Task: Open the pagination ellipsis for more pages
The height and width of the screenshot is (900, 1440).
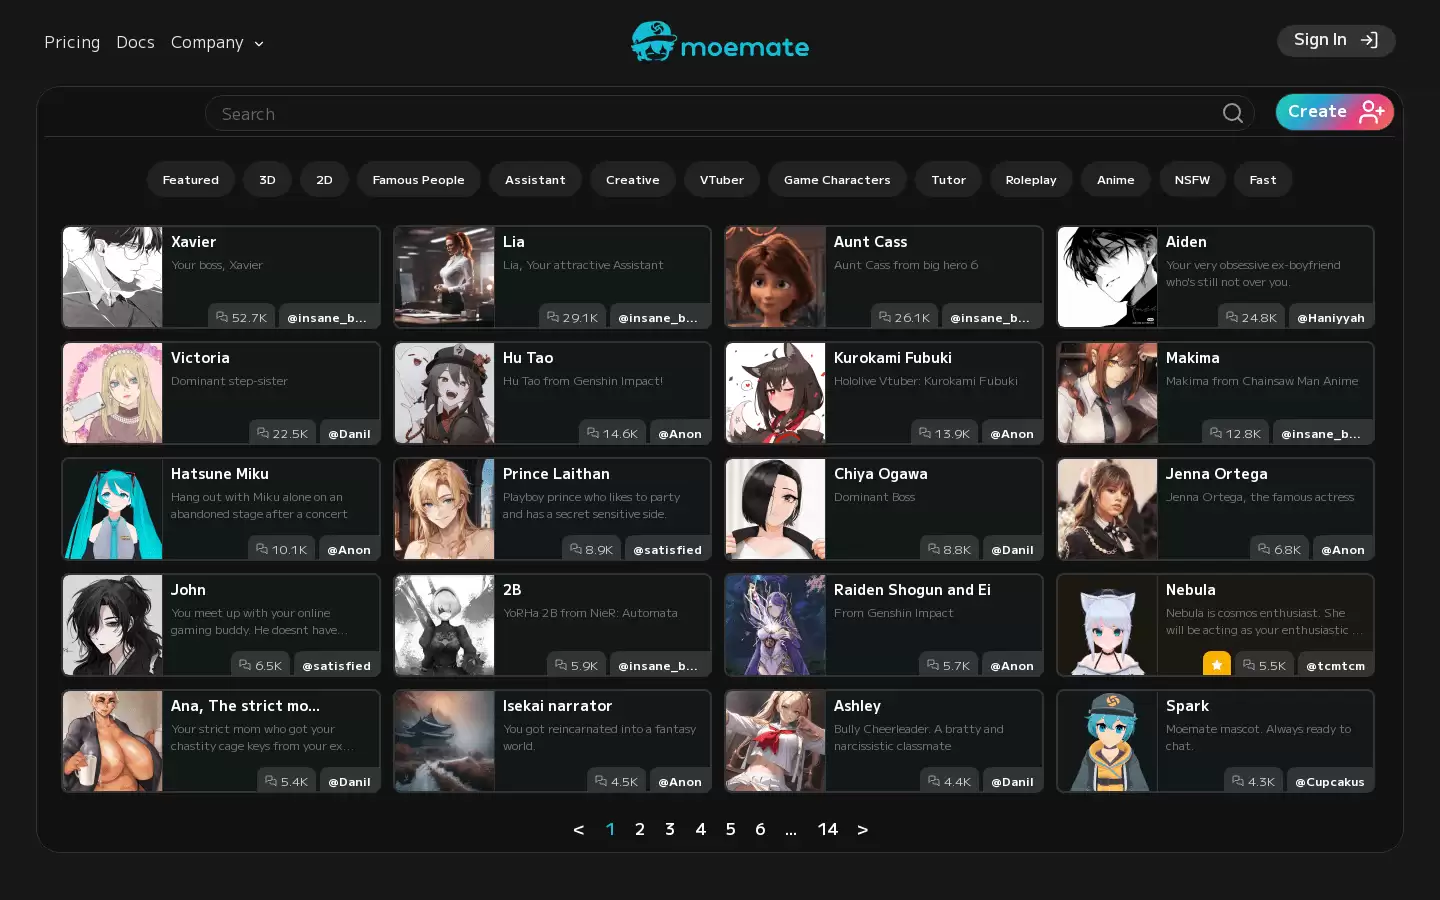Action: [791, 829]
